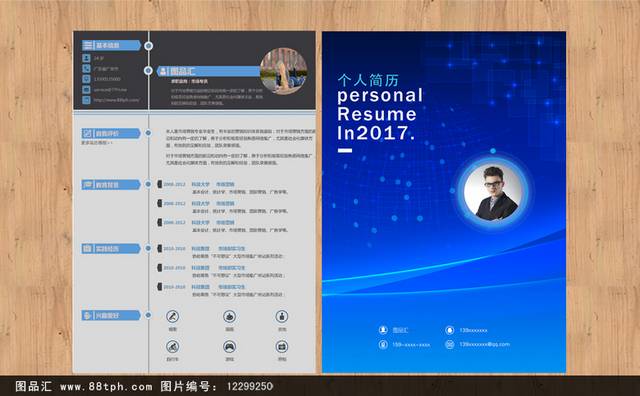Click the first 2008-2012 education entry

(223, 188)
